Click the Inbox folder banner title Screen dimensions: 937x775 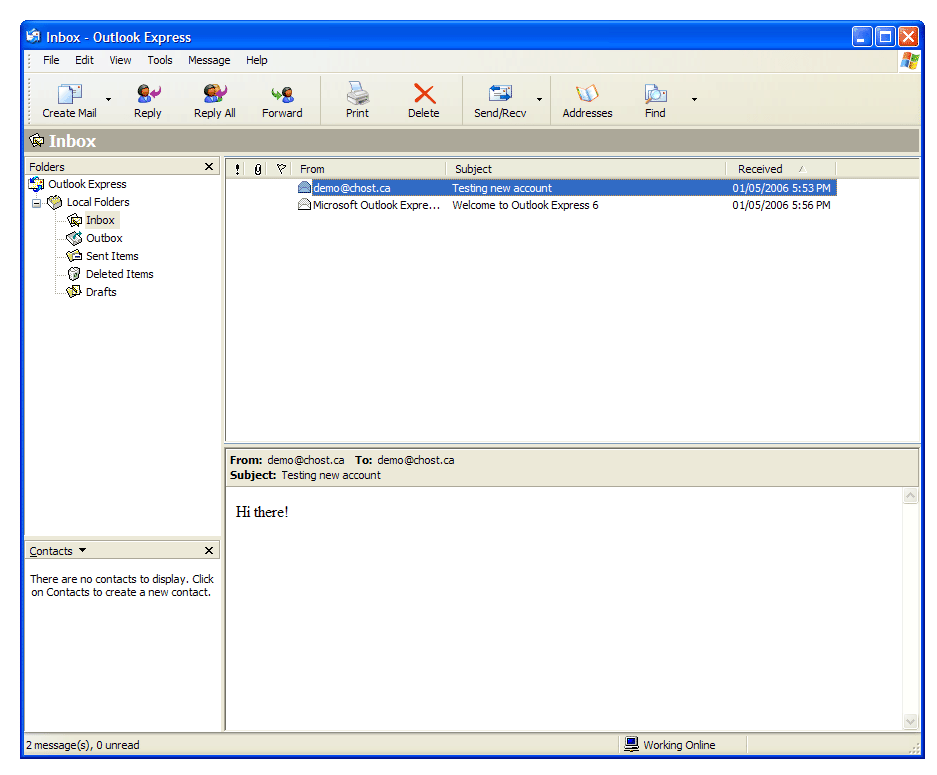pos(72,141)
